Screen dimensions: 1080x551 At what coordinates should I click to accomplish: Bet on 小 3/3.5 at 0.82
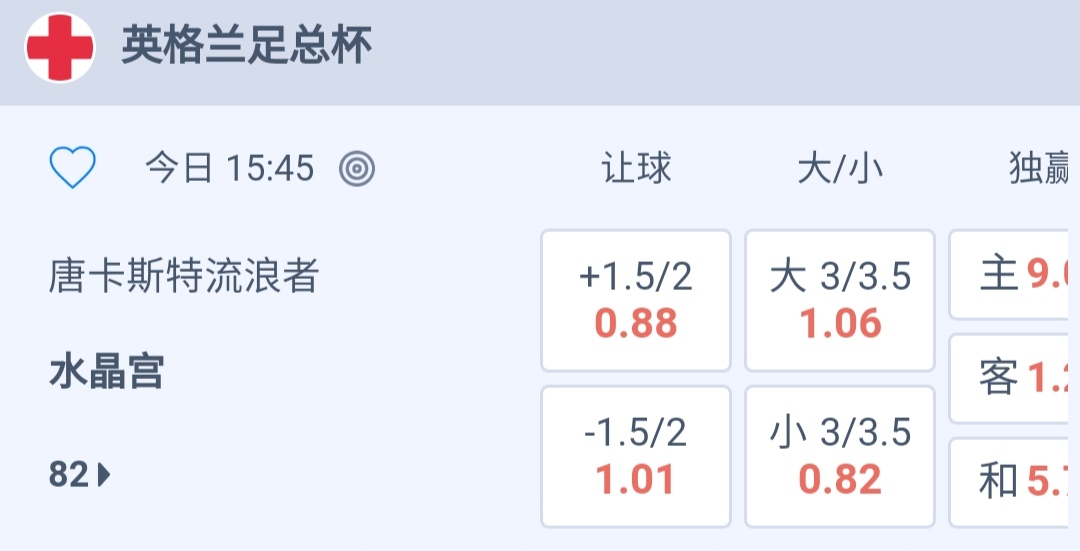click(840, 456)
